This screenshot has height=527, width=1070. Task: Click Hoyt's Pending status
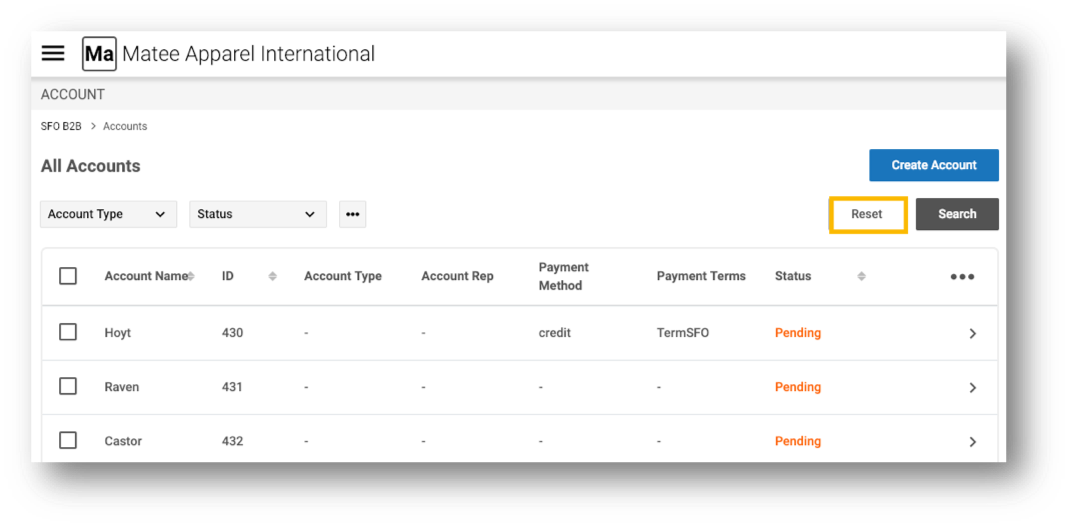tap(798, 333)
